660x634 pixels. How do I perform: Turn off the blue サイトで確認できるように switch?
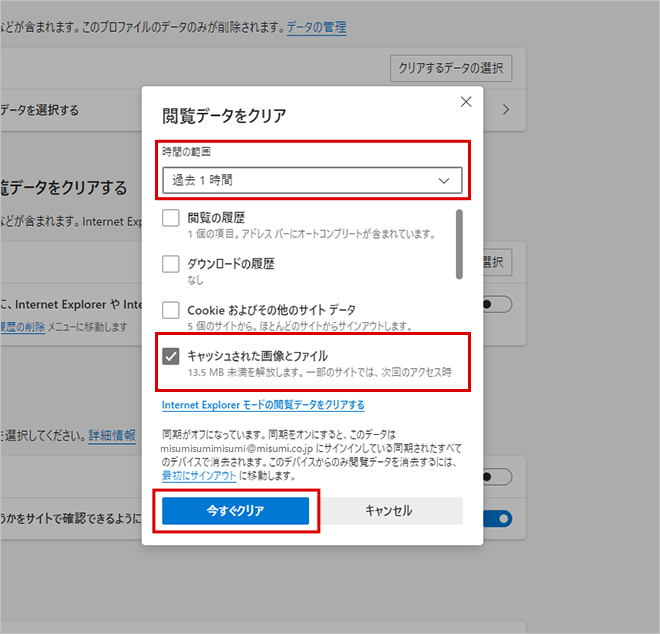pyautogui.click(x=497, y=518)
